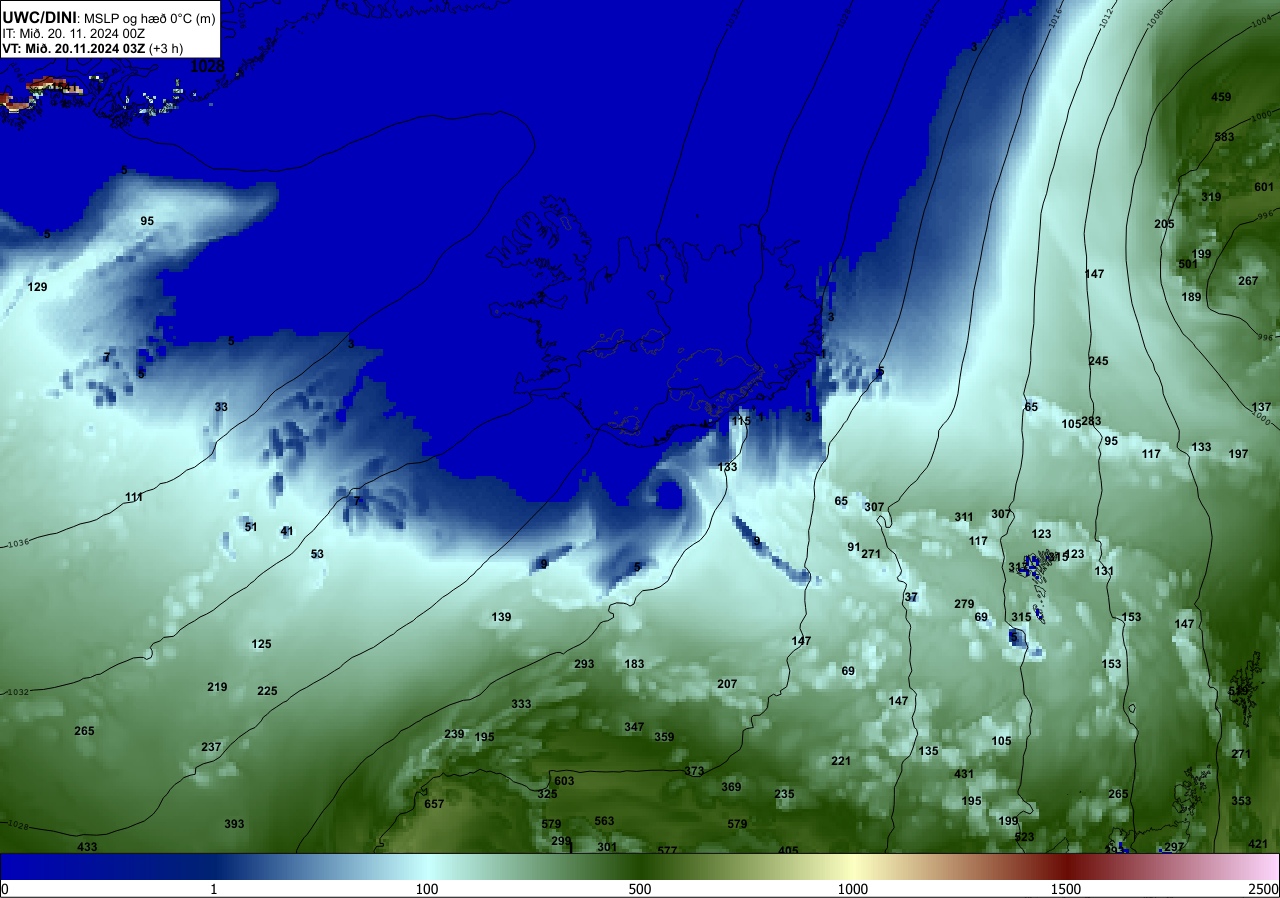Image resolution: width=1280 pixels, height=898 pixels.
Task: Click the UWC/DINI title text
Action: click(x=39, y=17)
